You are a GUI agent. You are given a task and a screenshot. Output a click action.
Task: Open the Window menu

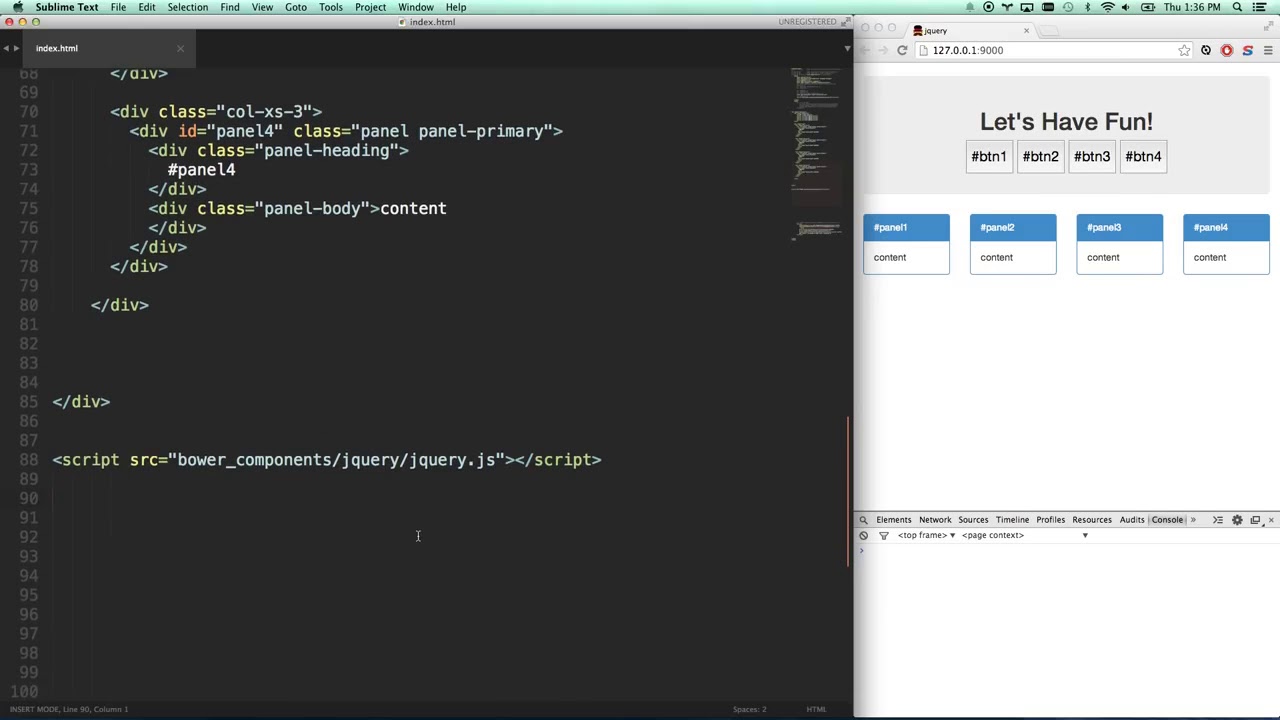[416, 7]
